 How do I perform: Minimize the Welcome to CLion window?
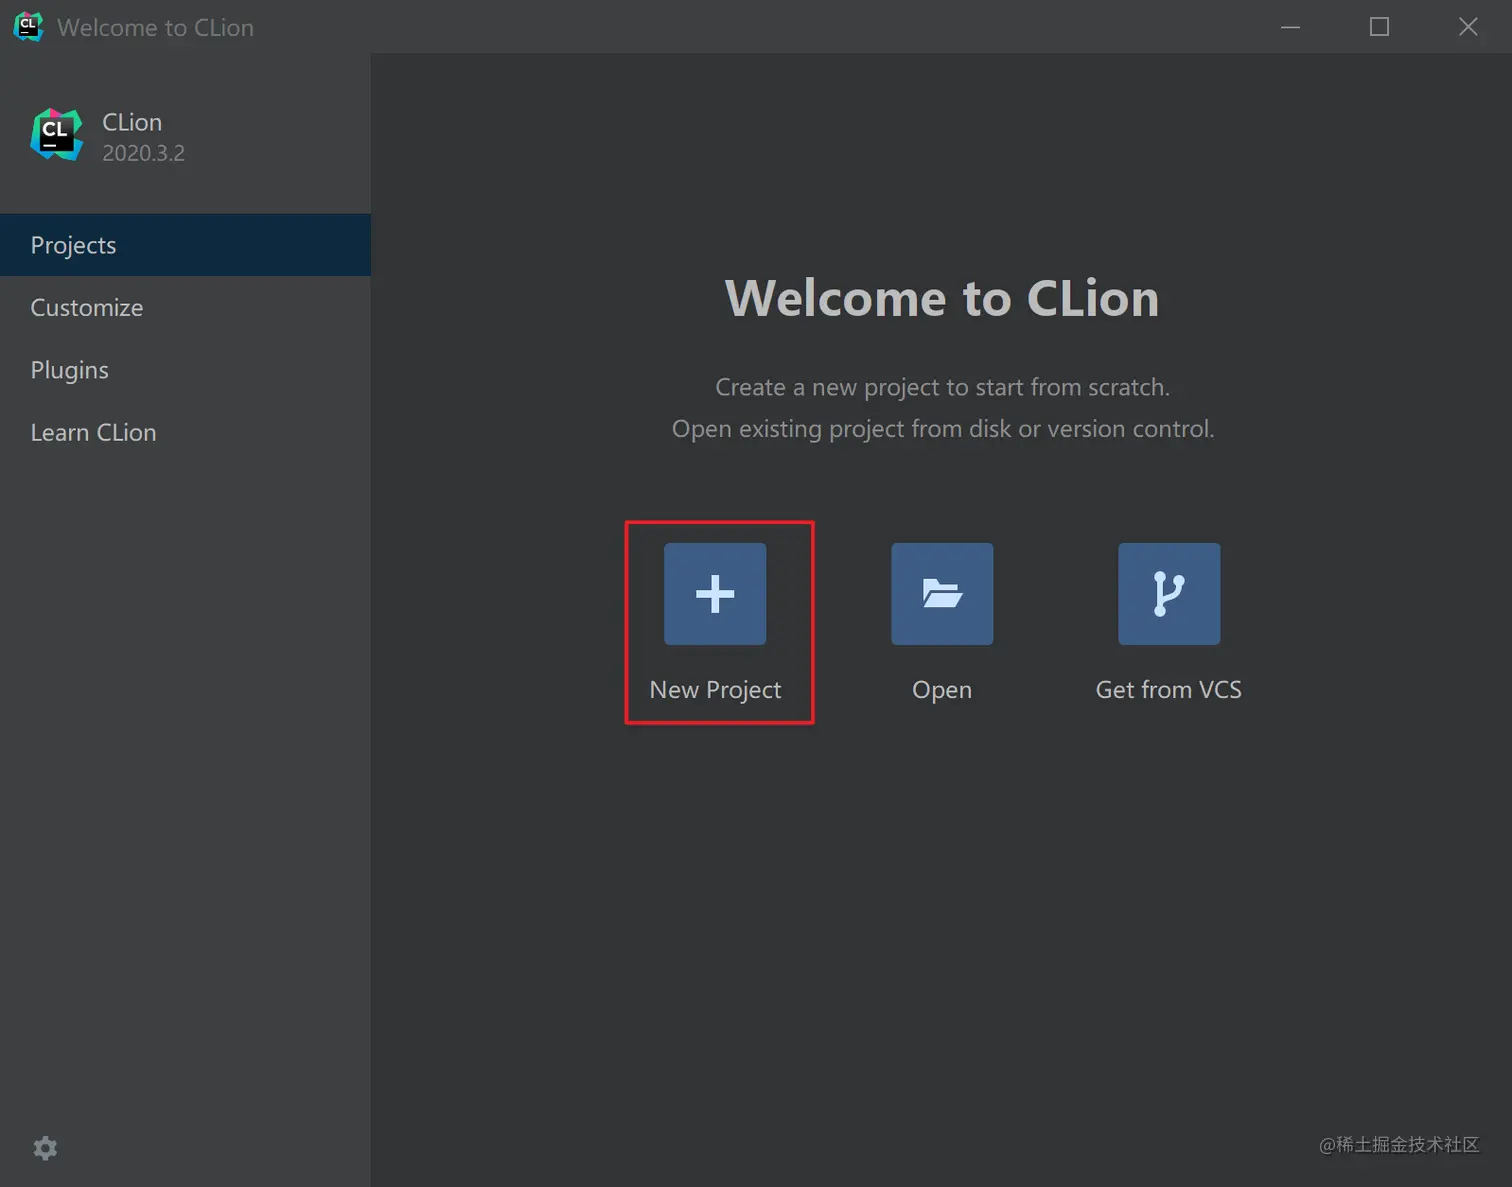(x=1291, y=27)
